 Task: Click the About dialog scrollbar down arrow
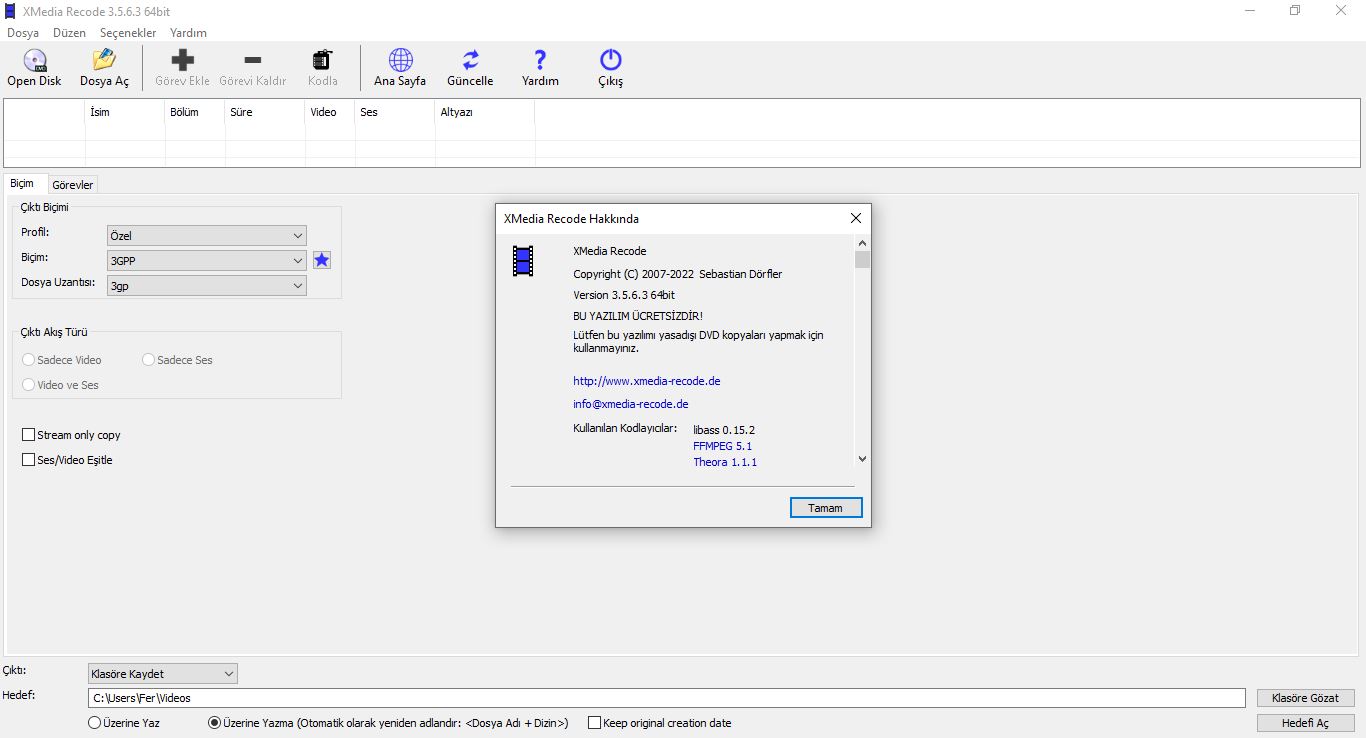coord(862,459)
